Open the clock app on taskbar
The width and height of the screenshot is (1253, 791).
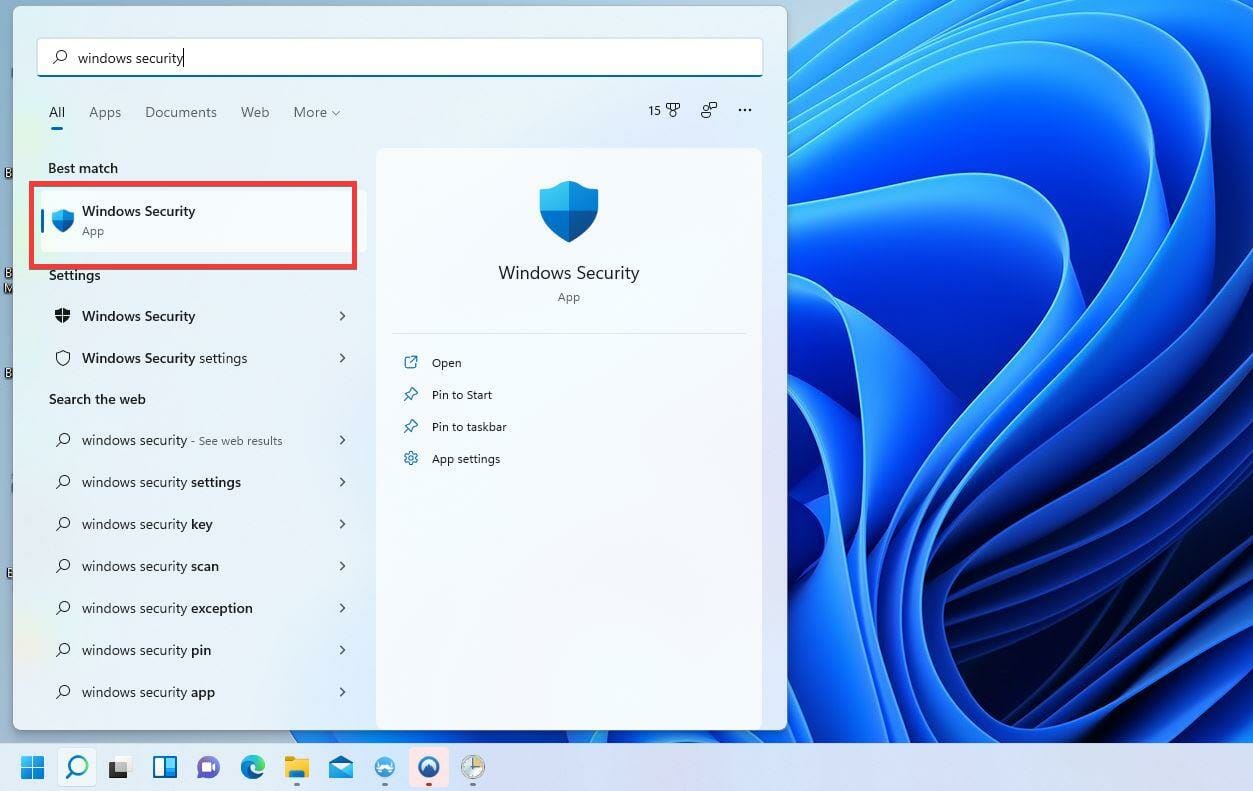(473, 767)
